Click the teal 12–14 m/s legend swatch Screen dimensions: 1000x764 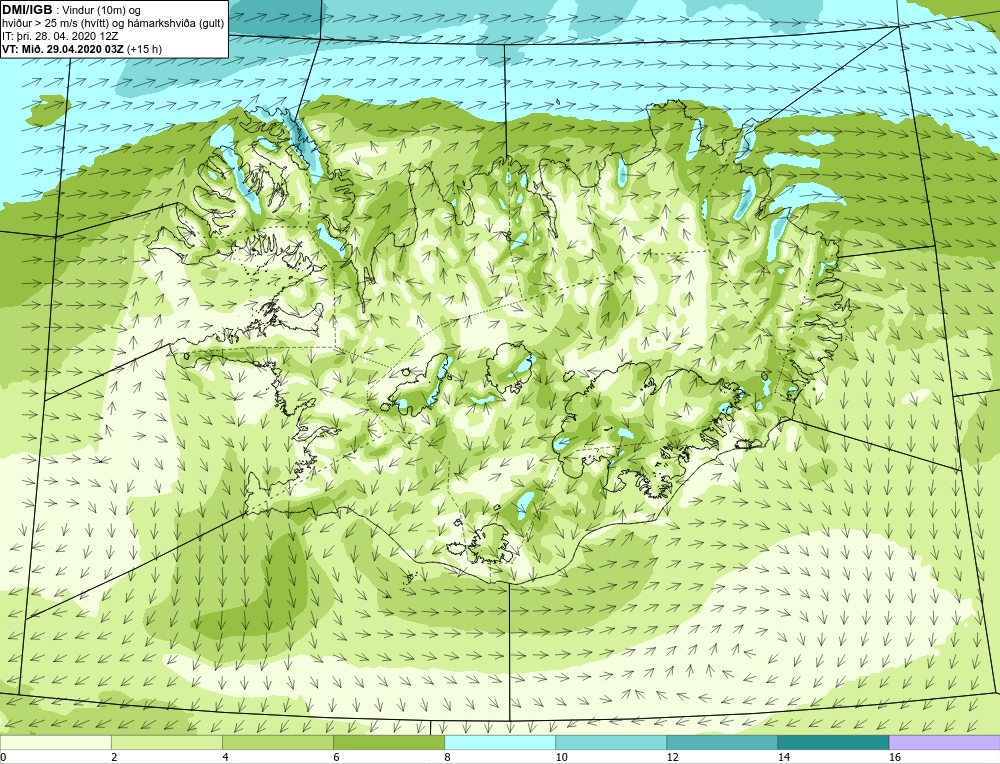722,742
